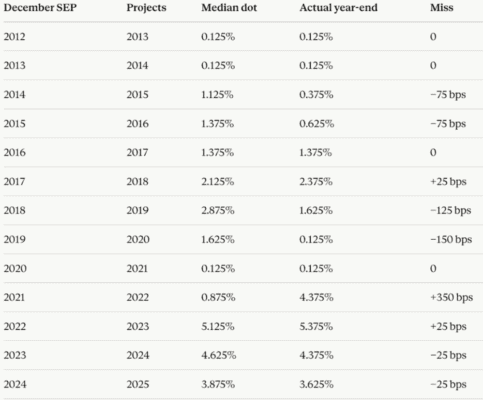
Task: Click the Median dot column header
Action: coord(229,8)
